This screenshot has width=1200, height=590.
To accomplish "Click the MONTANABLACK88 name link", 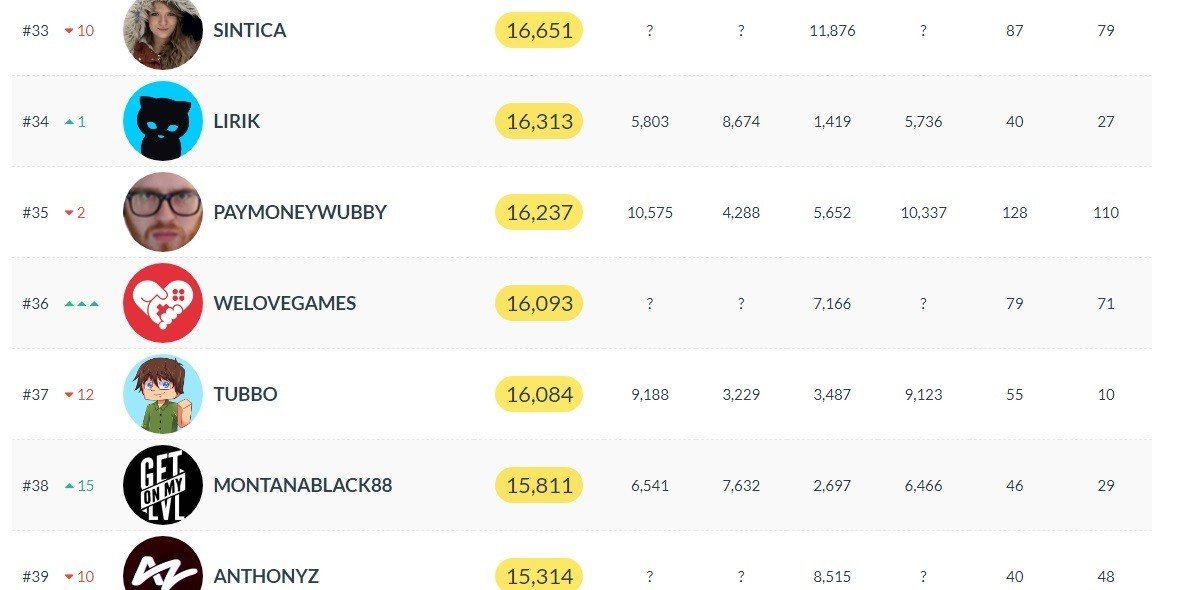I will [x=303, y=485].
